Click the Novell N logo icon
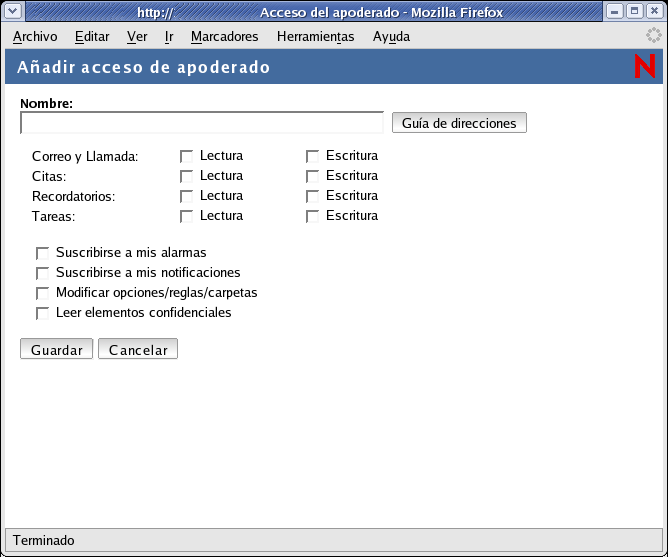Screen dimensions: 668x557 click(645, 67)
